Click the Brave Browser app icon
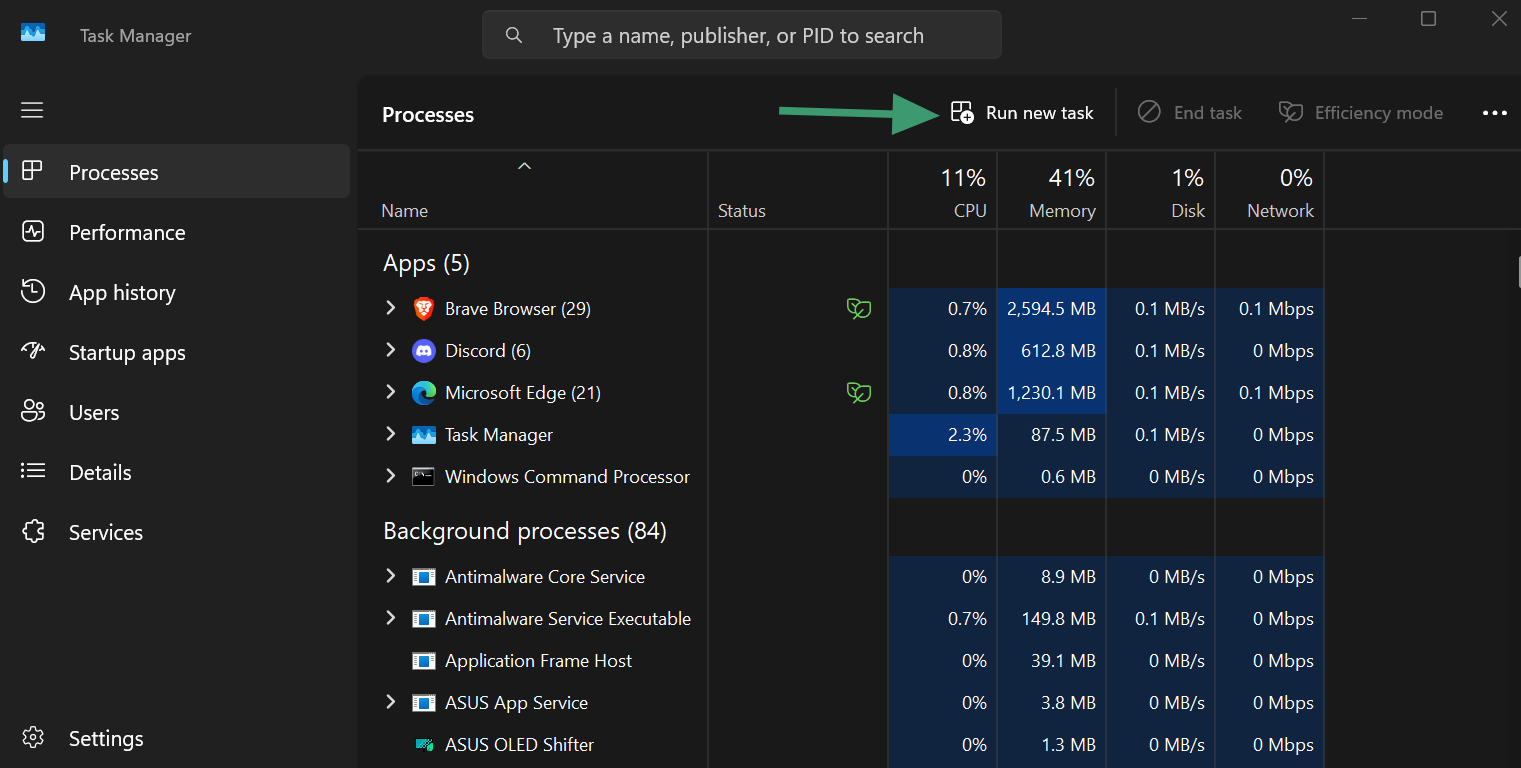Viewport: 1521px width, 768px height. point(423,309)
